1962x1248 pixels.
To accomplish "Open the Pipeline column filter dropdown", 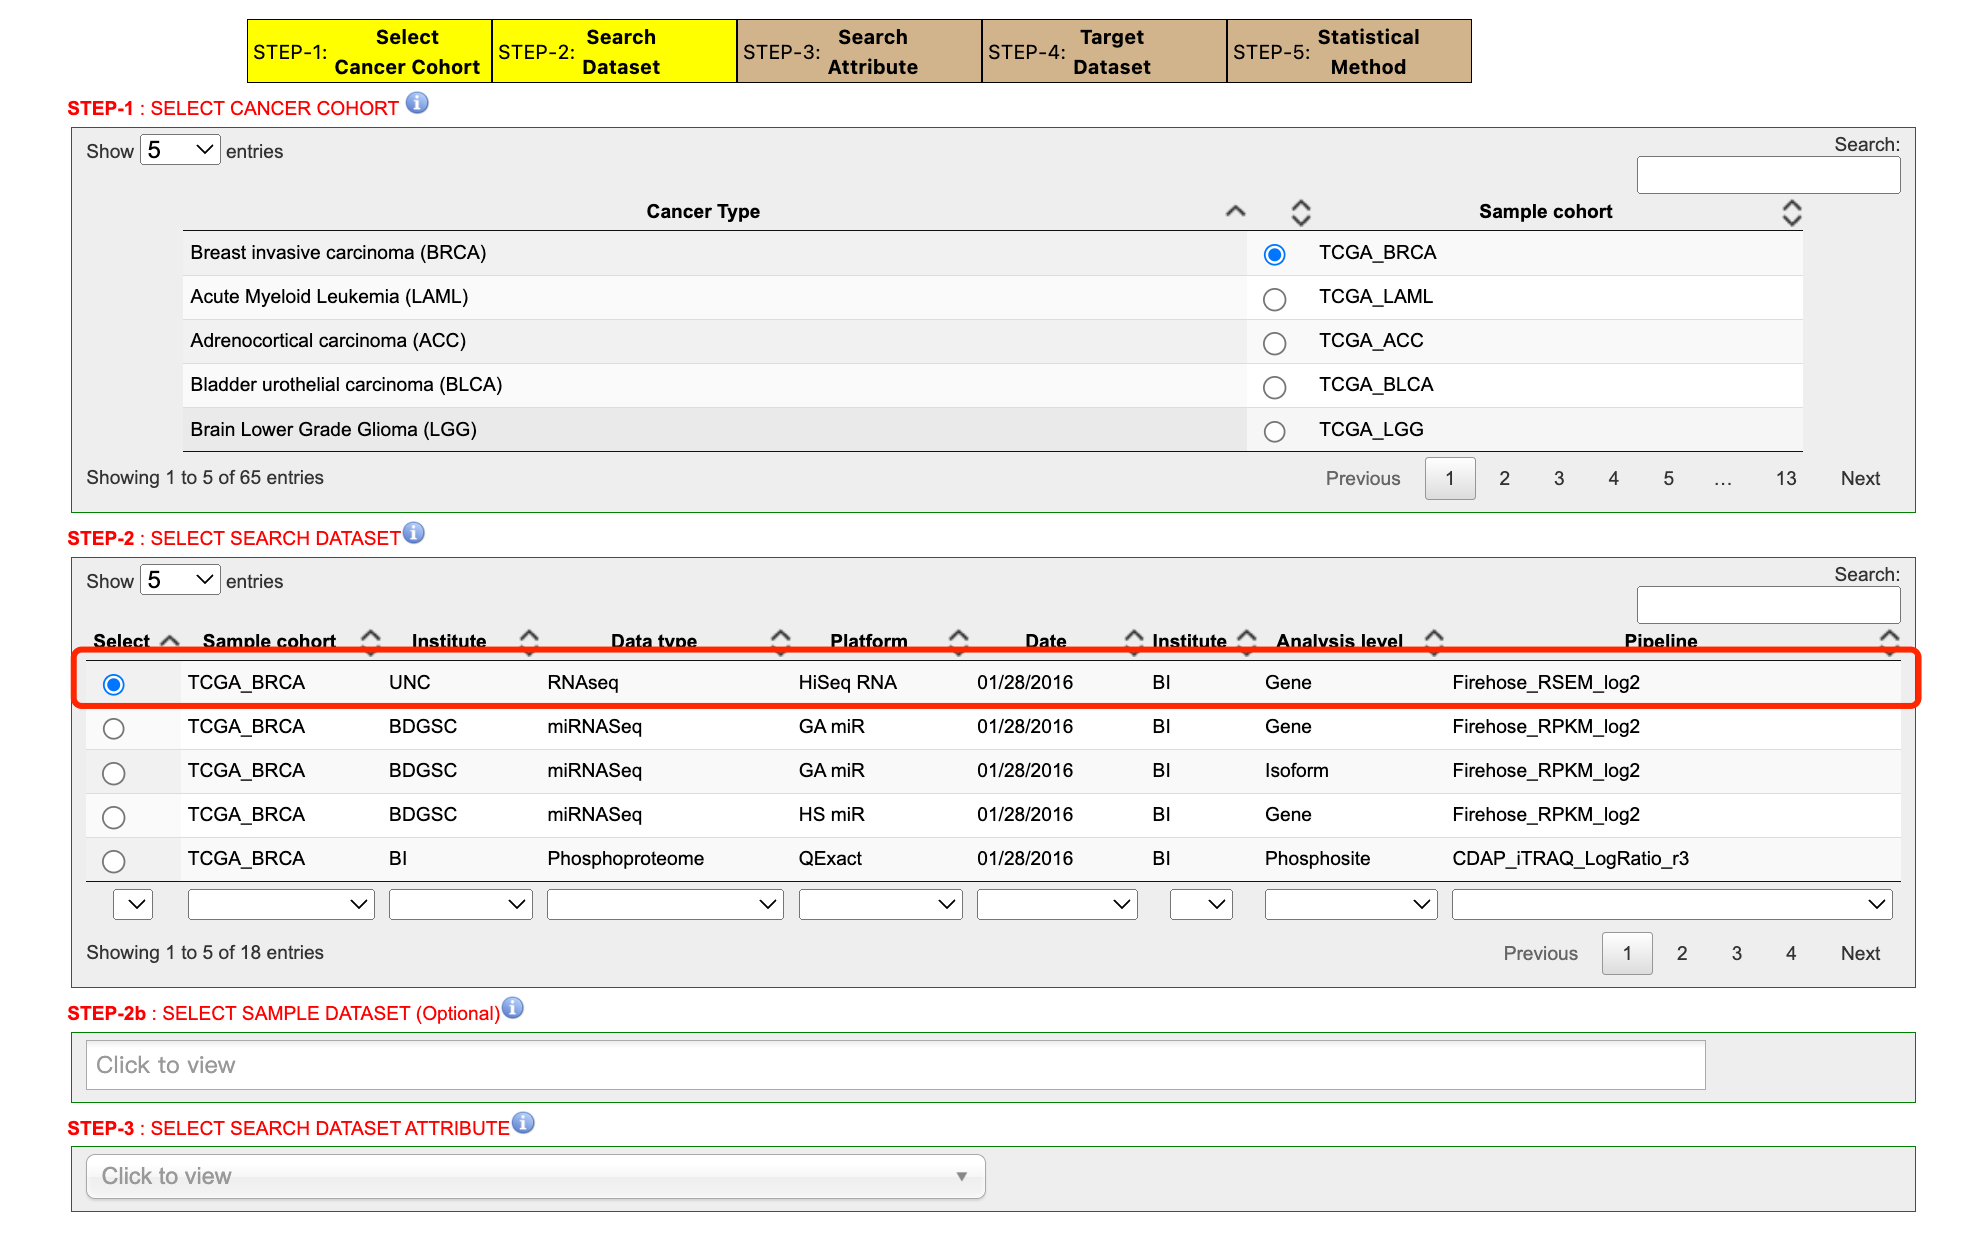I will click(1671, 904).
